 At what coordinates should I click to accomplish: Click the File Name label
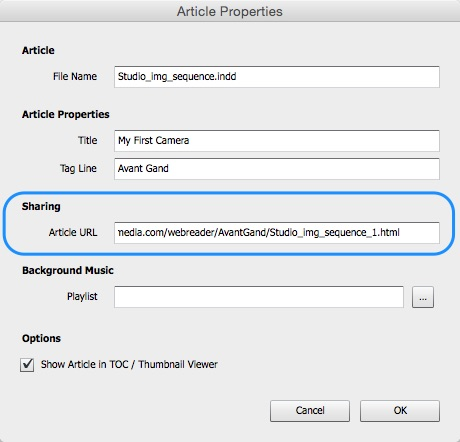tap(75, 77)
